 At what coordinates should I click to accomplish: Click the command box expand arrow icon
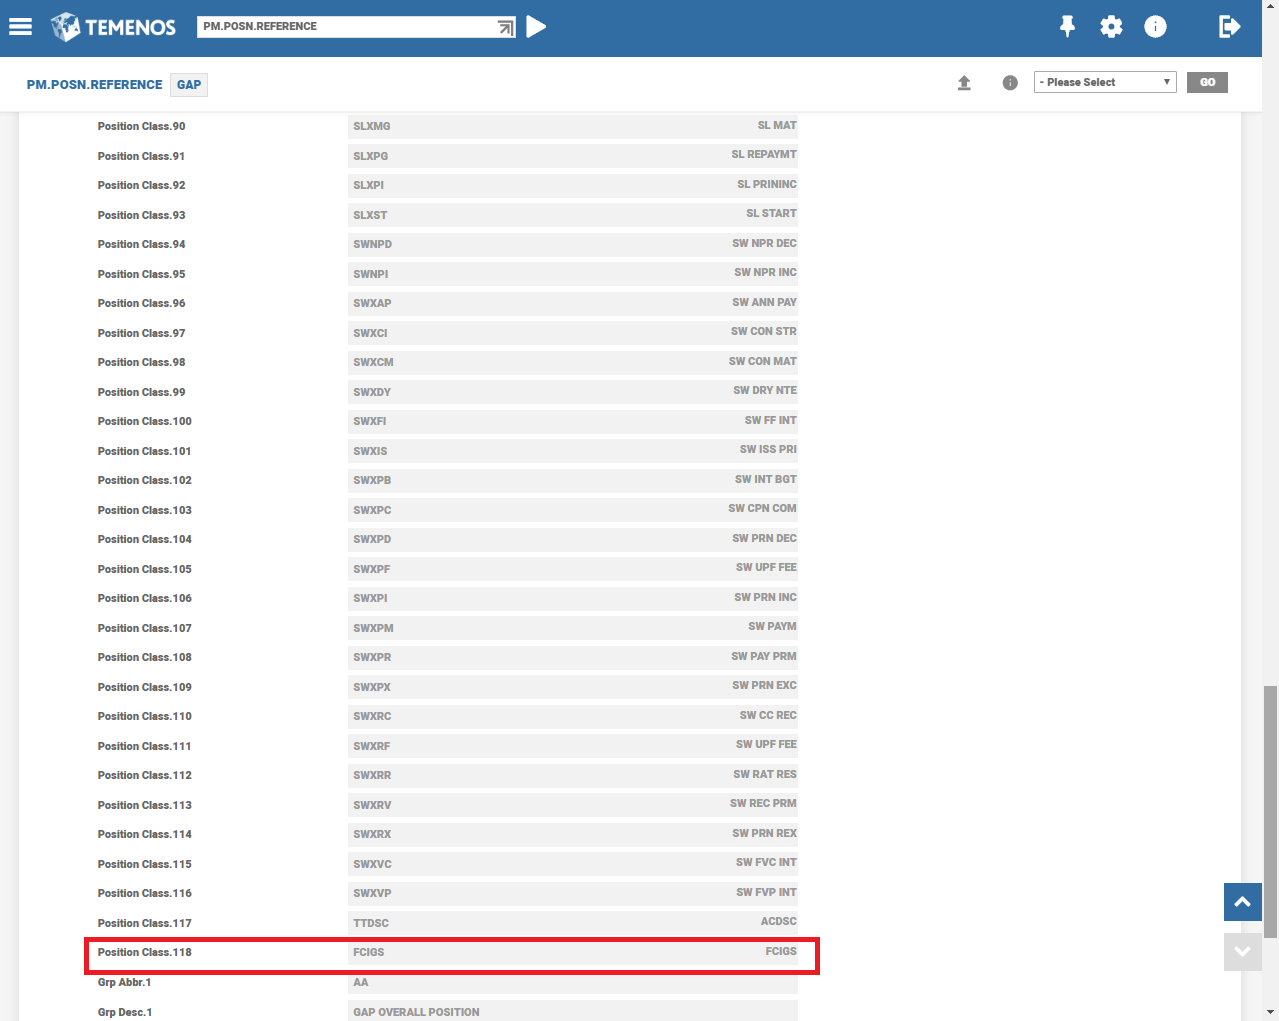point(506,27)
